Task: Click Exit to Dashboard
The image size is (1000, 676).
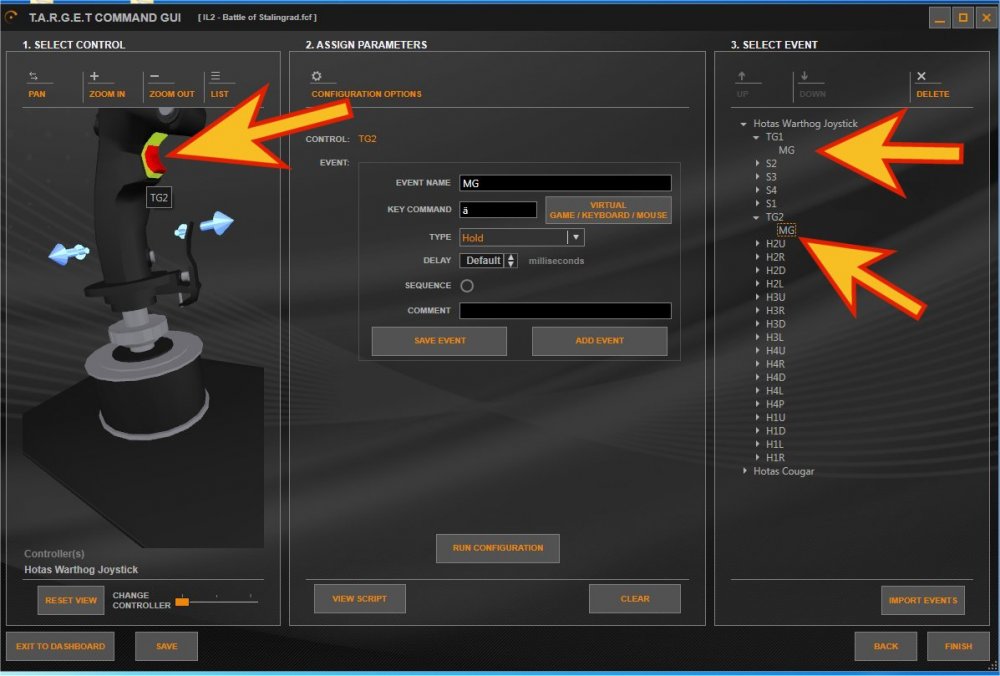Action: coord(61,647)
